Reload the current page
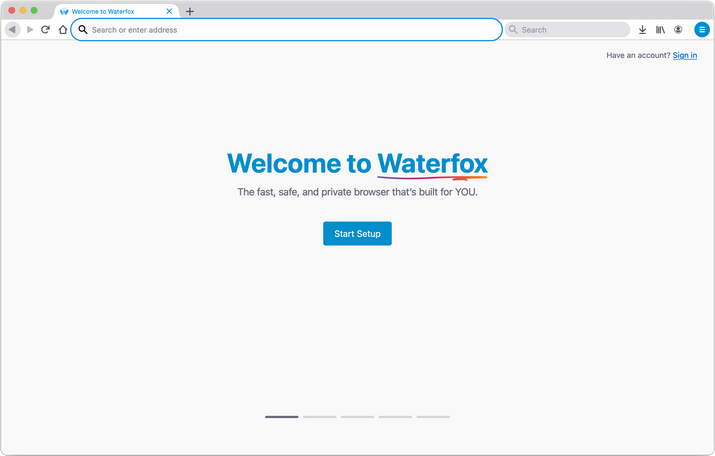Screen dimensions: 715x456 45,30
